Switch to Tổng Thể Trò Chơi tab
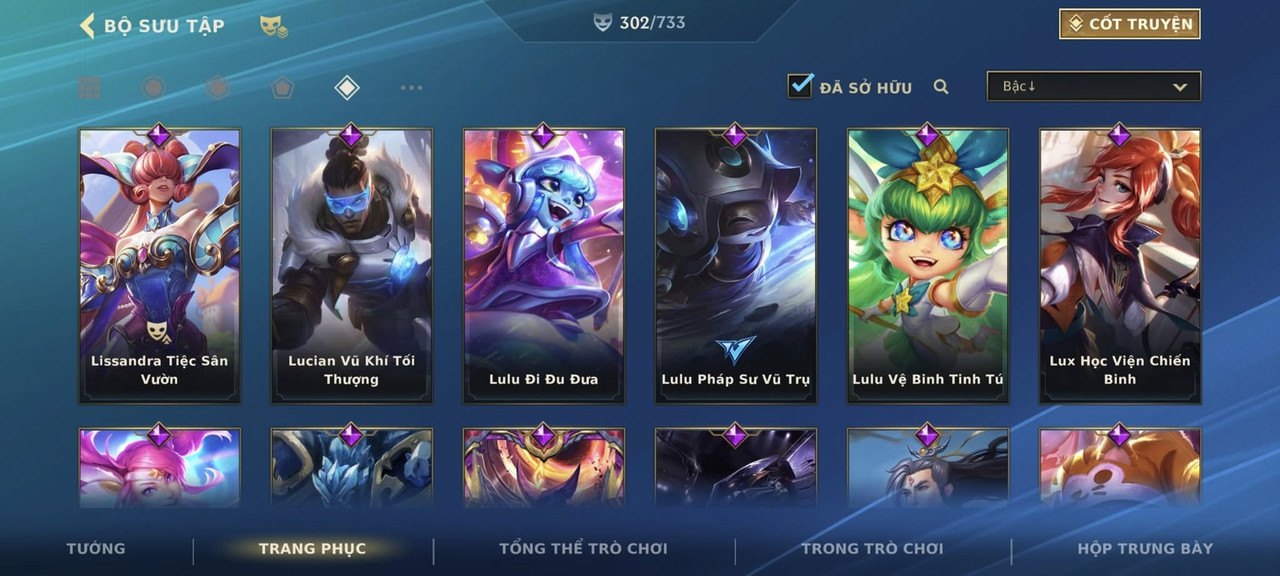 pyautogui.click(x=583, y=548)
